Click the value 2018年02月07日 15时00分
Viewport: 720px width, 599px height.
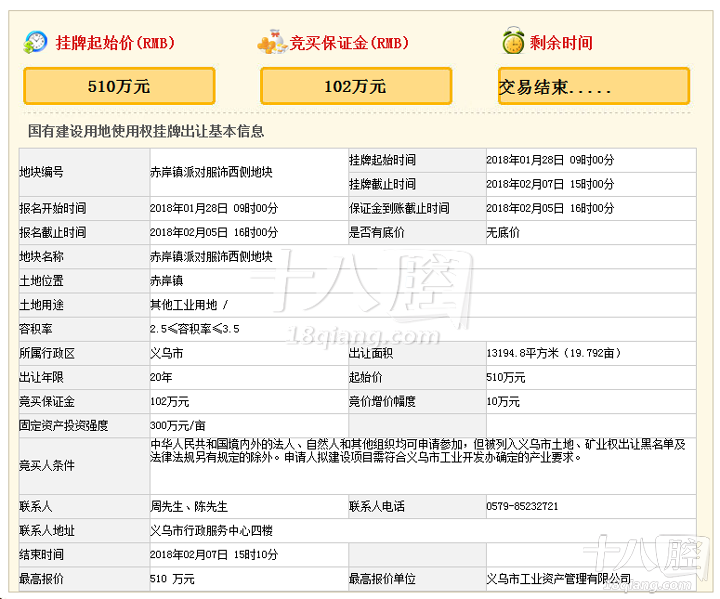[550, 184]
